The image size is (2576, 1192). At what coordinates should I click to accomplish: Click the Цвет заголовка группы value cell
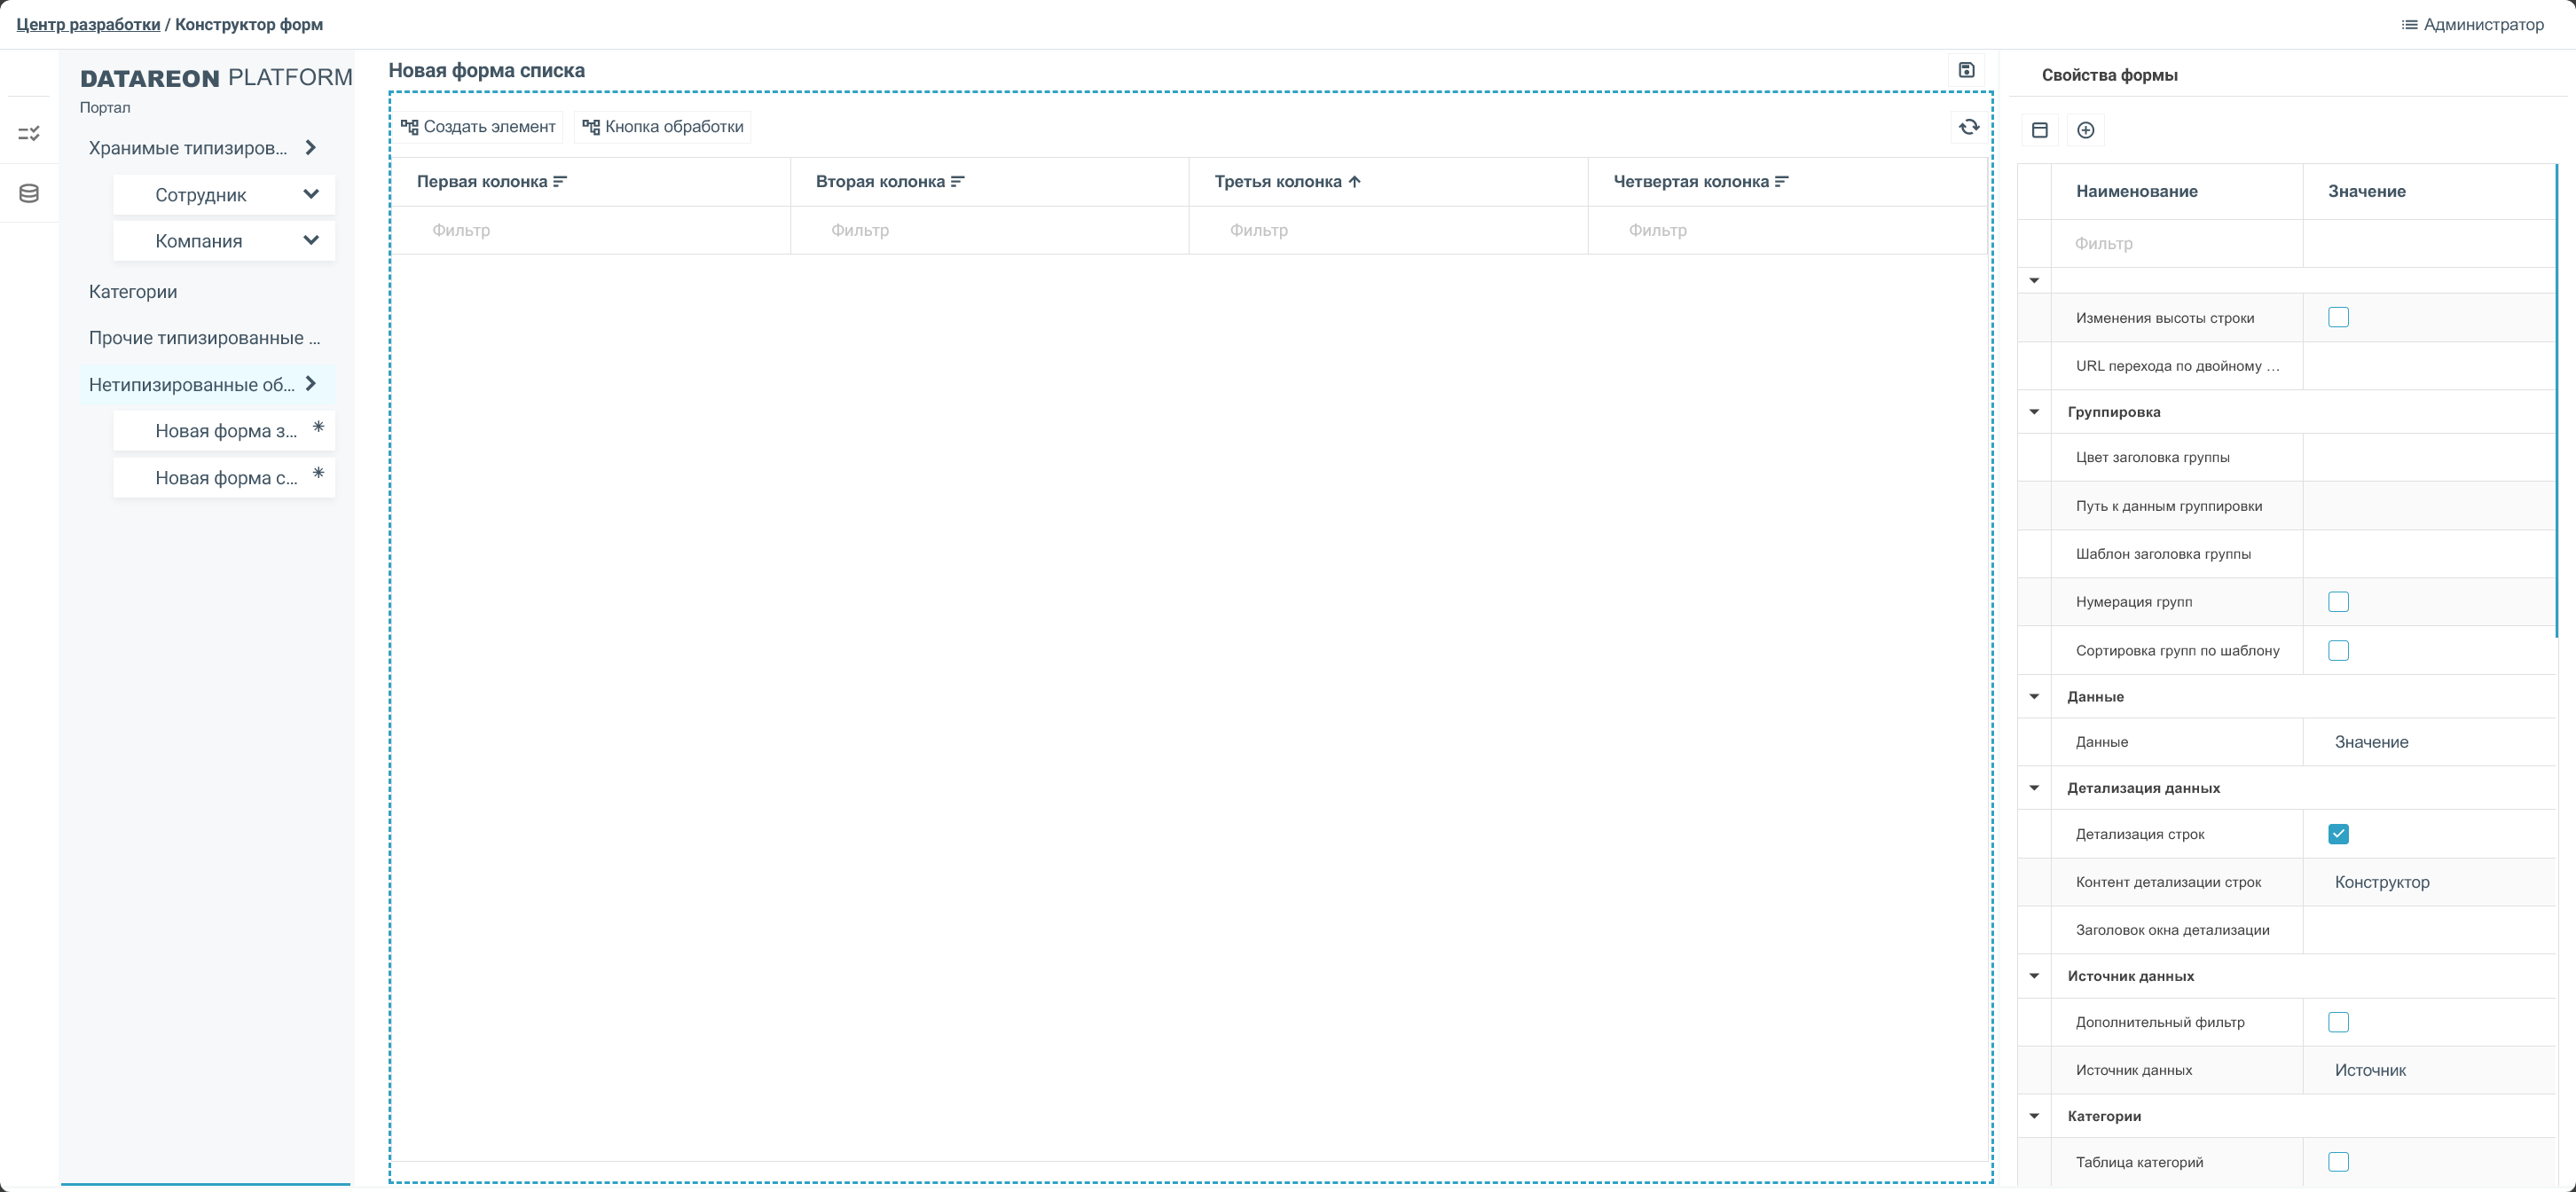[2428, 458]
